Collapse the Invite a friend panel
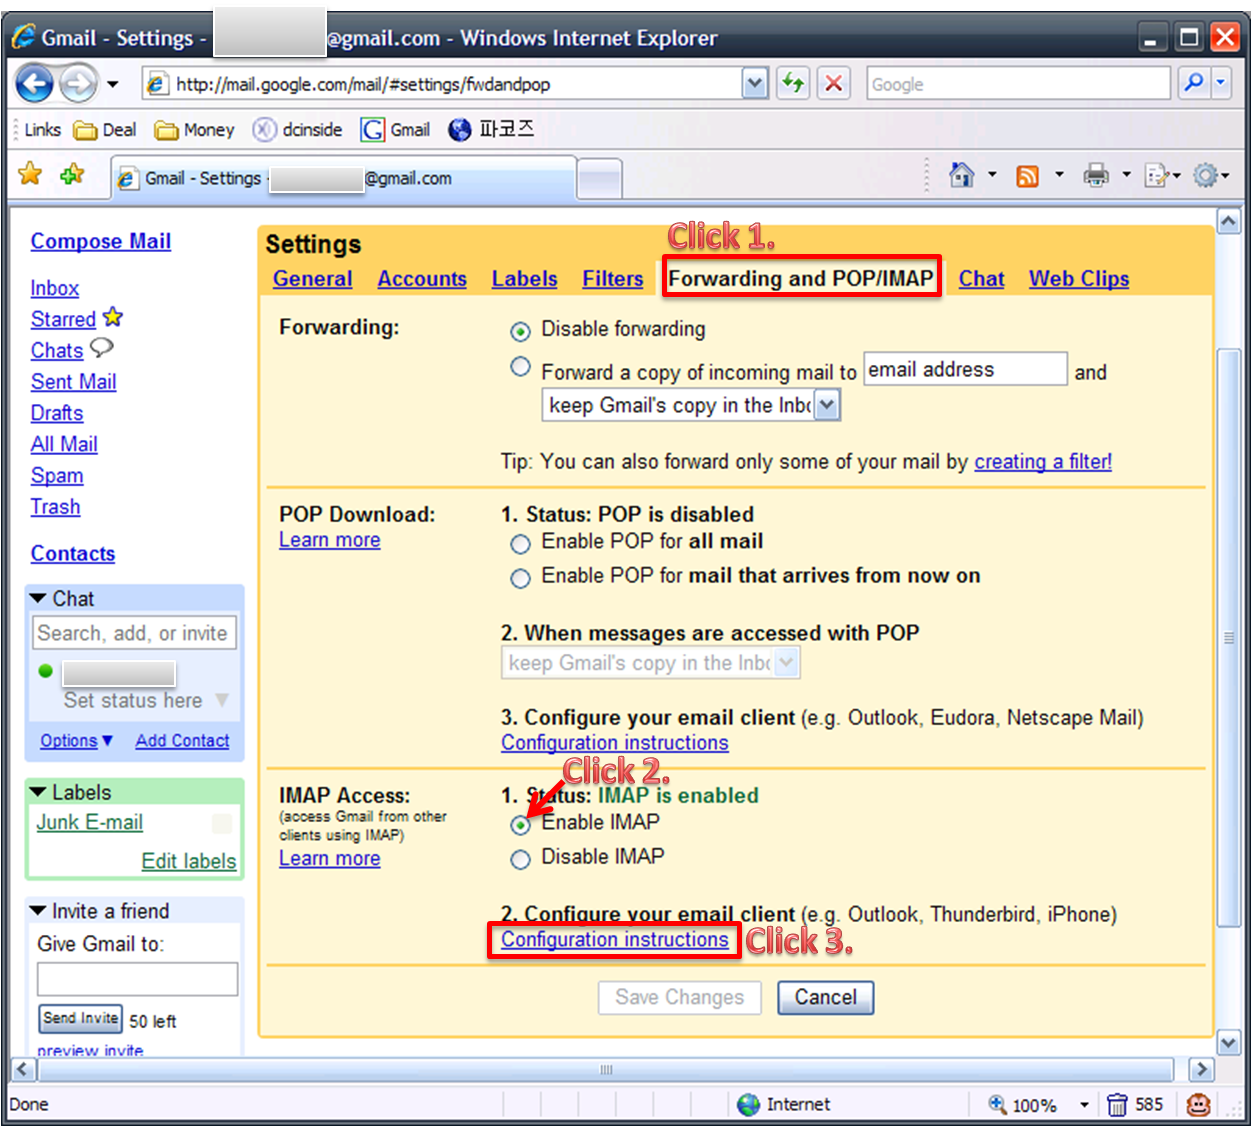Image resolution: width=1252 pixels, height=1127 pixels. (38, 911)
